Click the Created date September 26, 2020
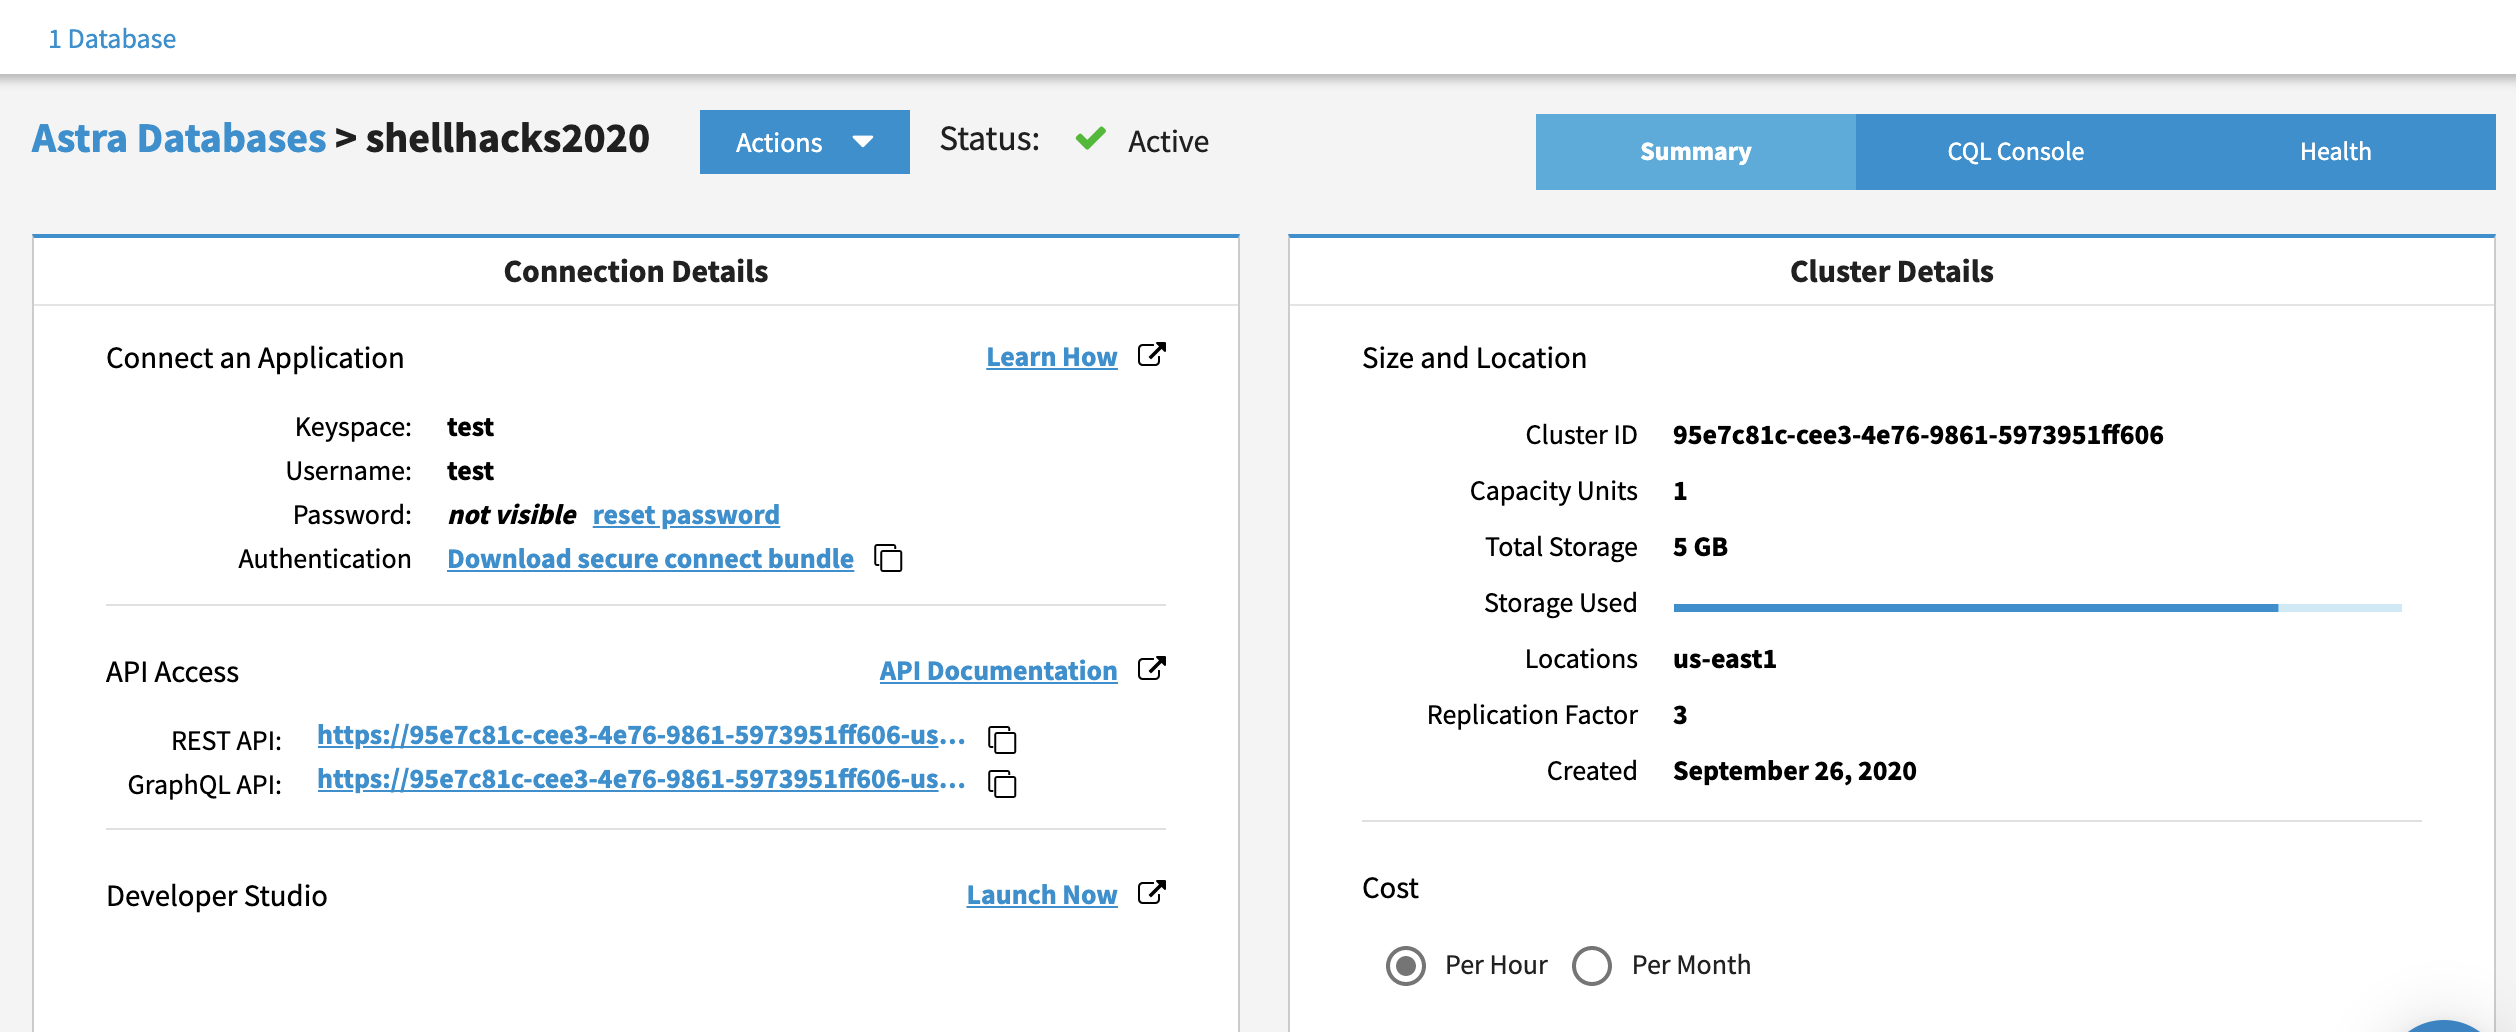This screenshot has height=1032, width=2516. click(x=1795, y=771)
